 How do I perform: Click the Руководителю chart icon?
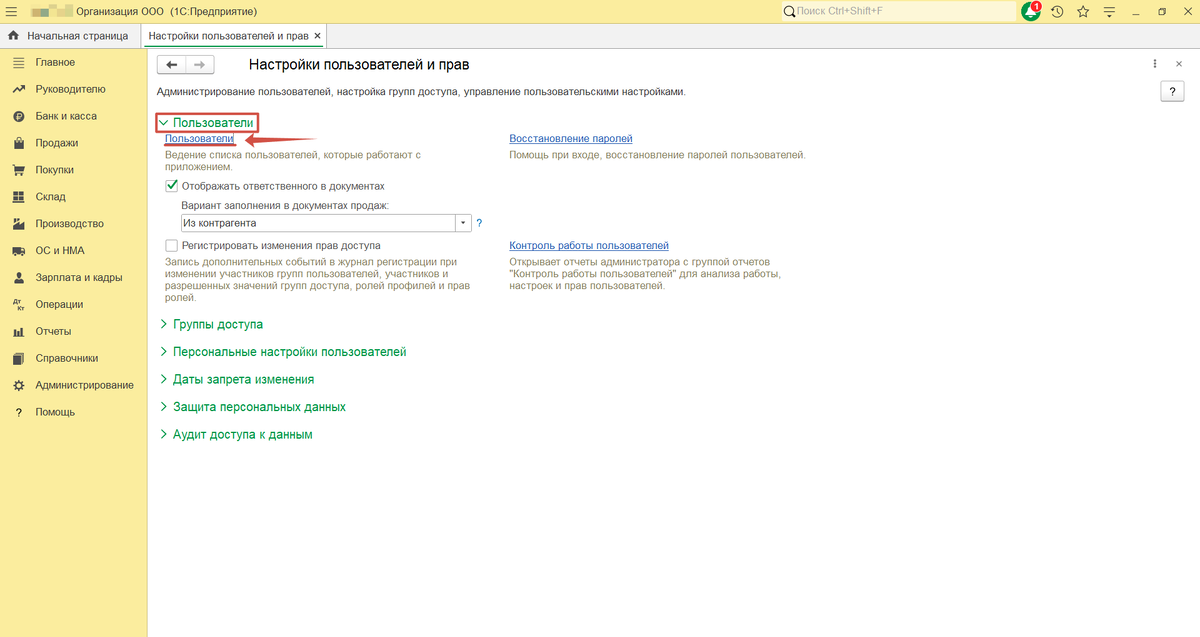[x=18, y=89]
